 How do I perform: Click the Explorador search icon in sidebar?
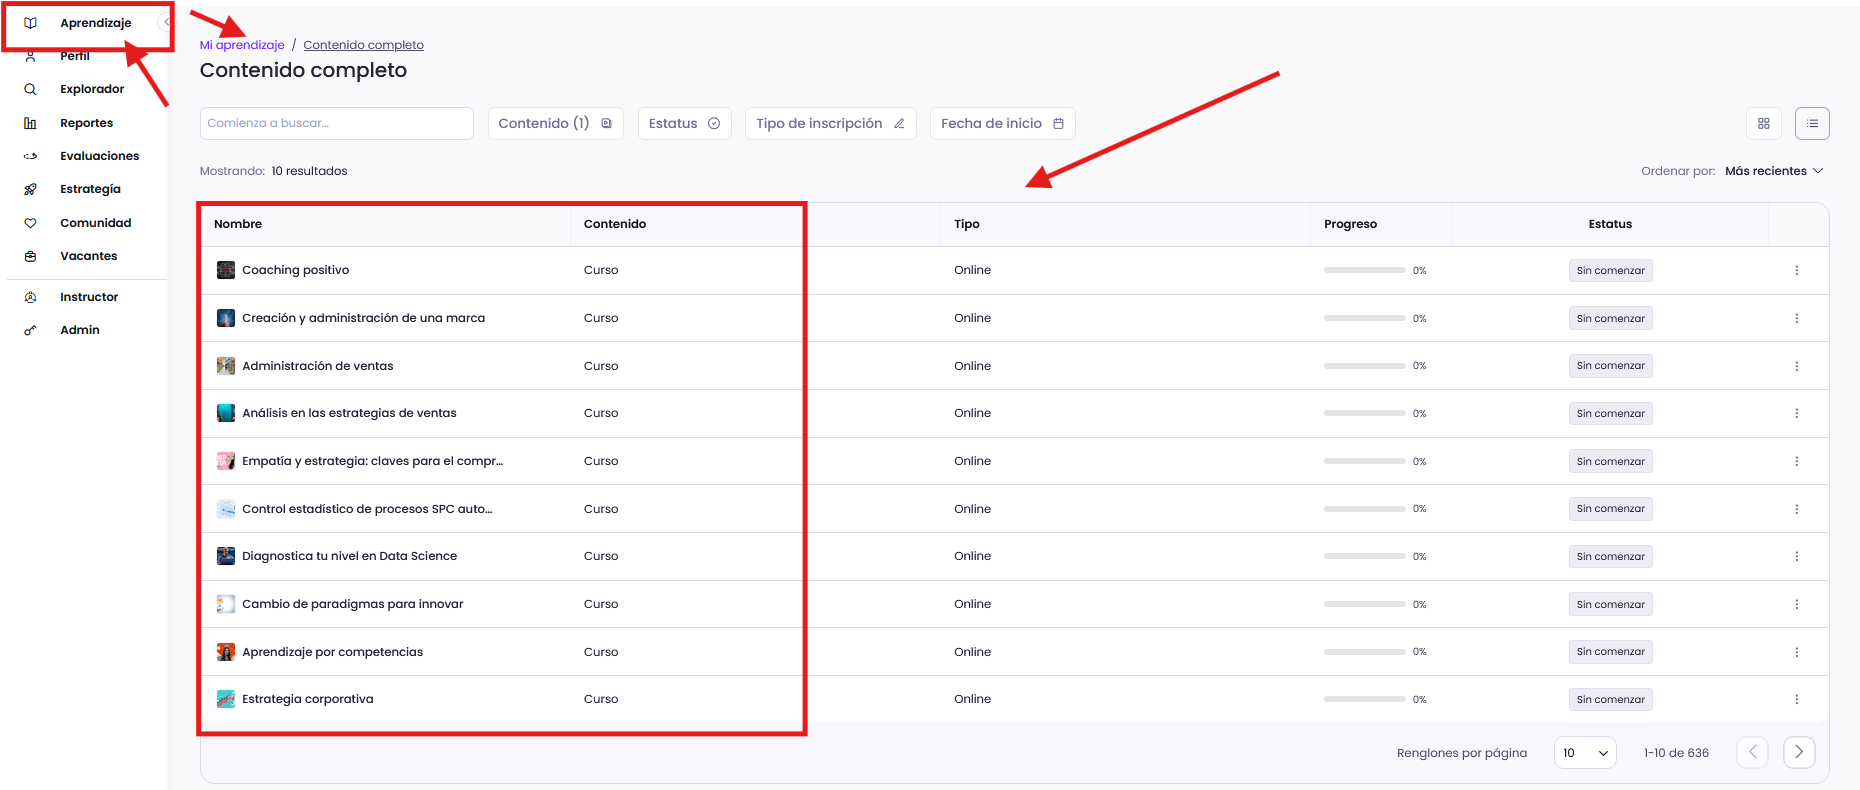[30, 89]
